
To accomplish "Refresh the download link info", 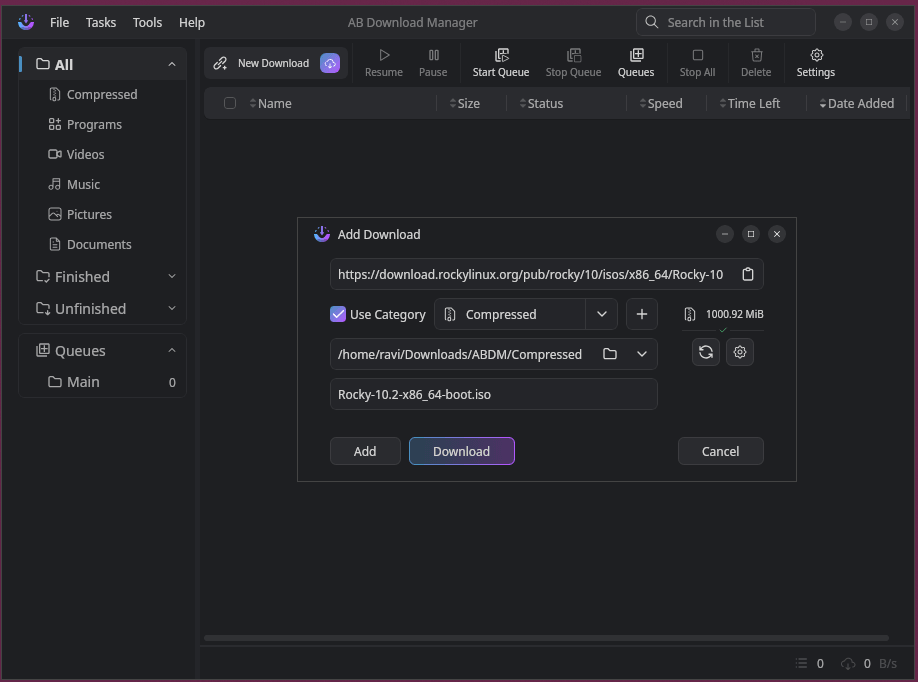I will click(x=705, y=352).
